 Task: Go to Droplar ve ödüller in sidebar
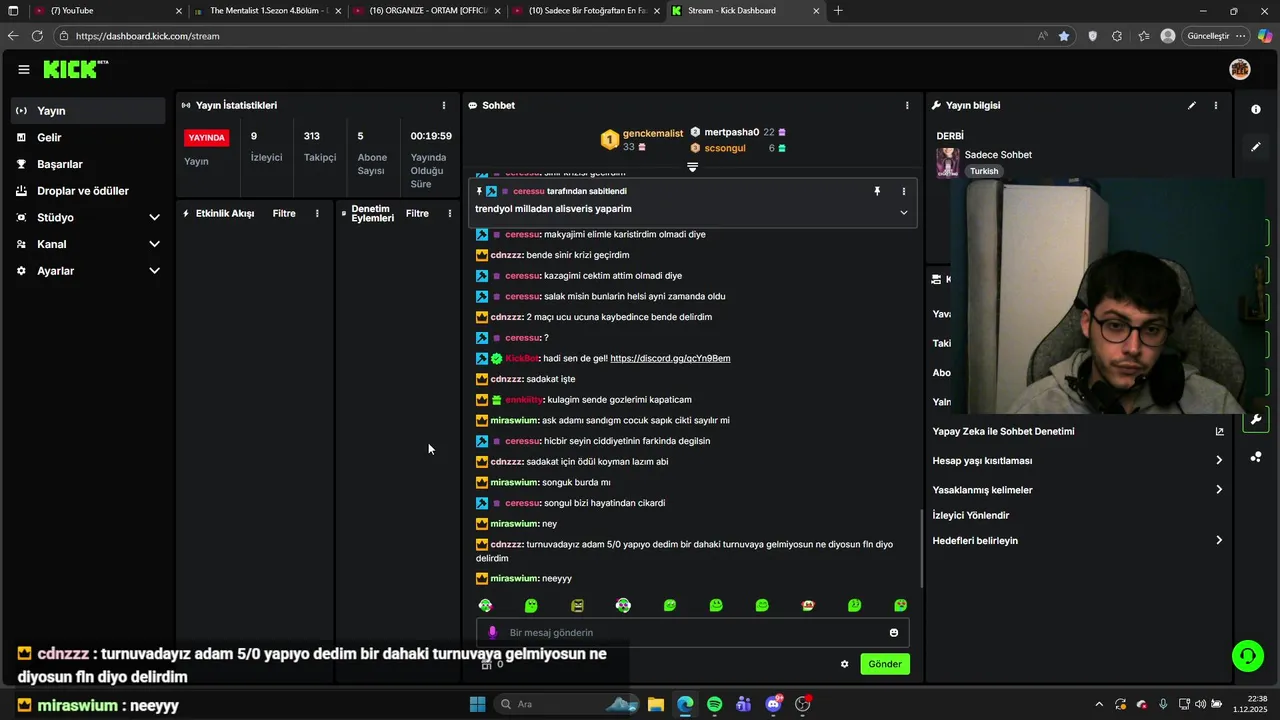click(88, 191)
